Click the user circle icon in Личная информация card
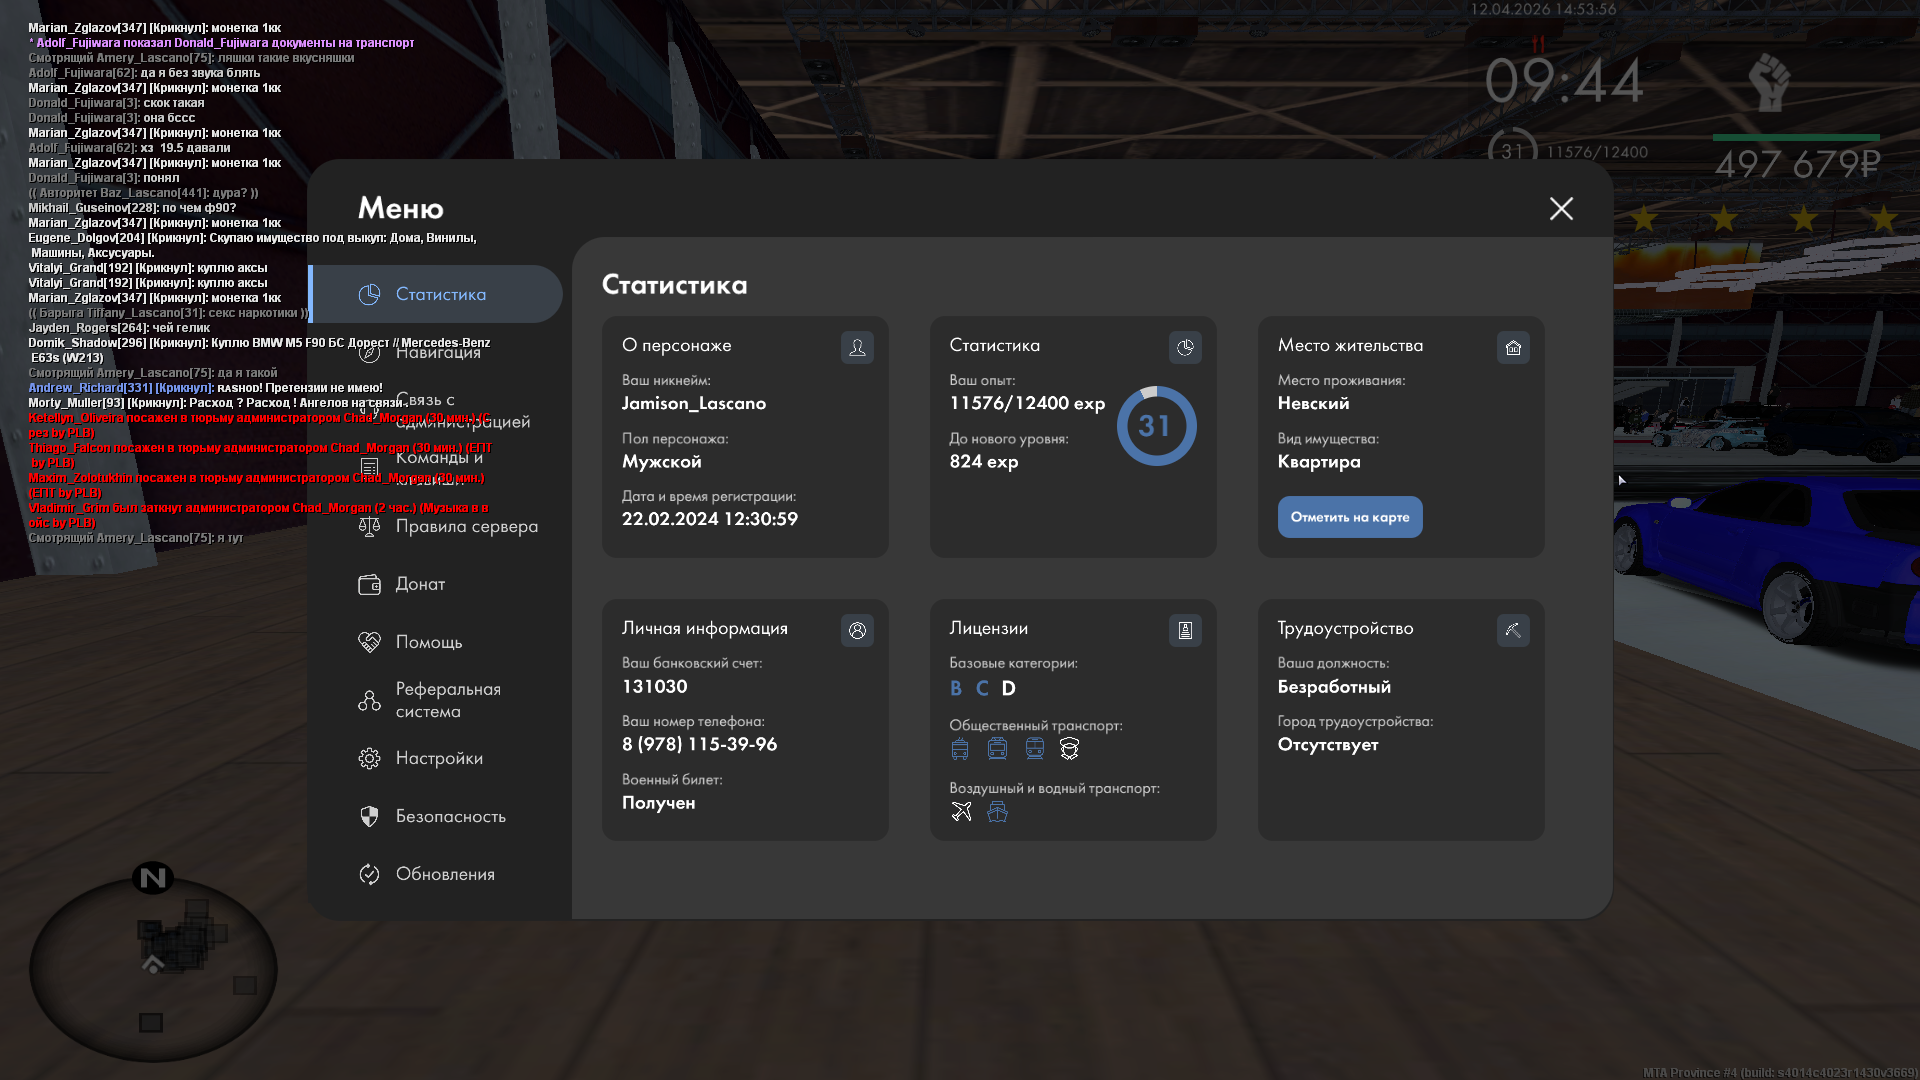 point(857,630)
